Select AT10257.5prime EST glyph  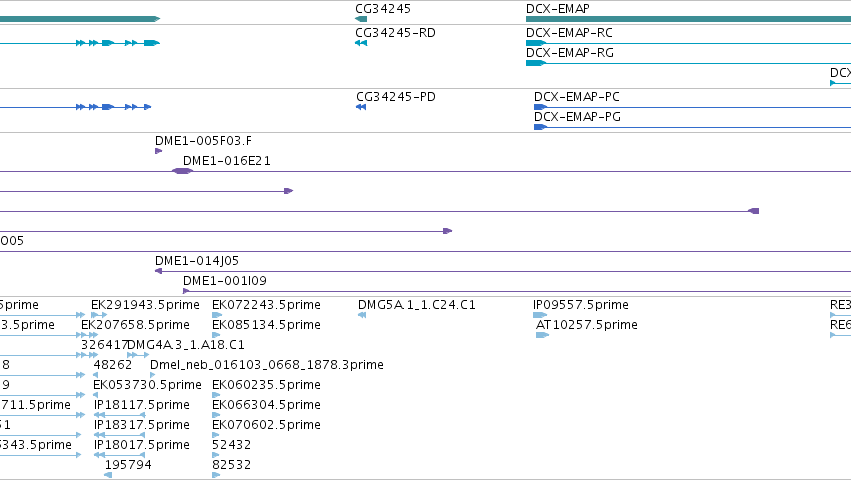pyautogui.click(x=543, y=335)
